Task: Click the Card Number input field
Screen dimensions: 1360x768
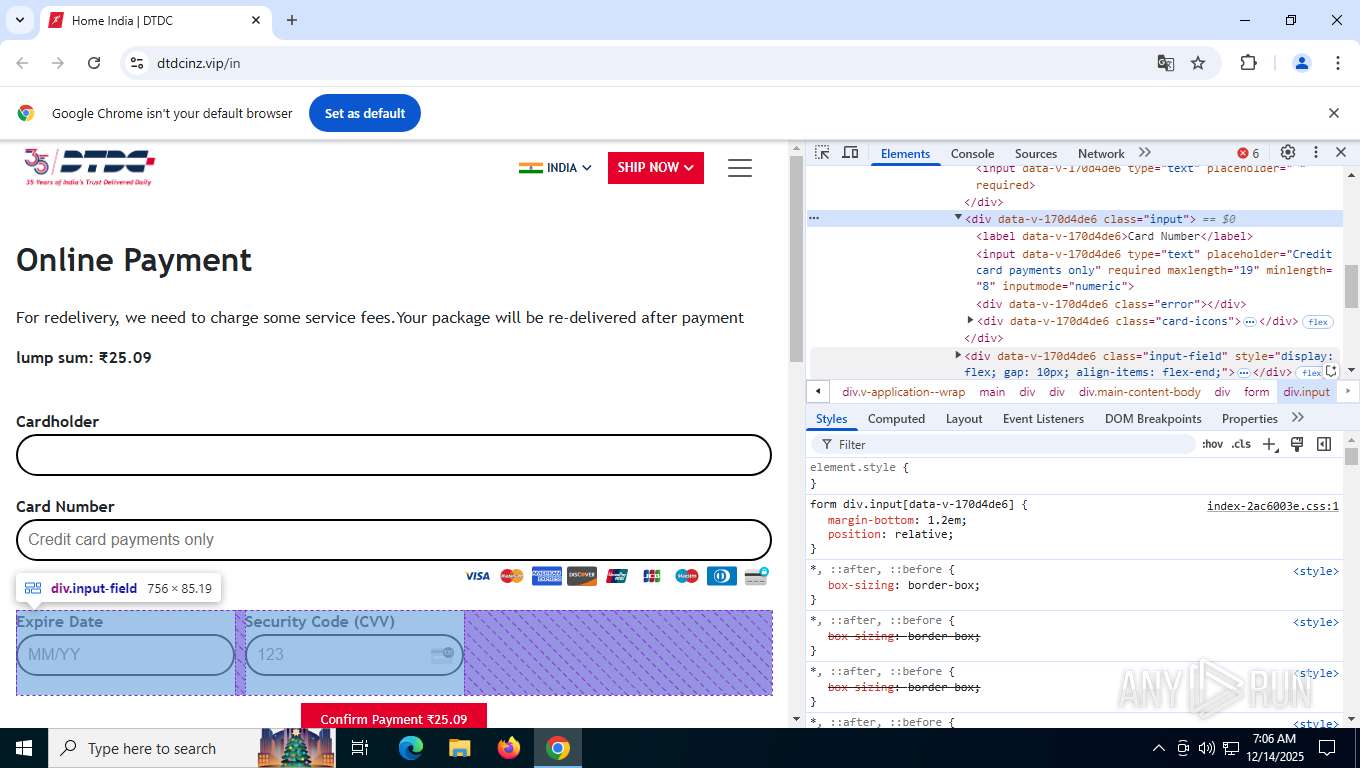Action: [x=394, y=540]
